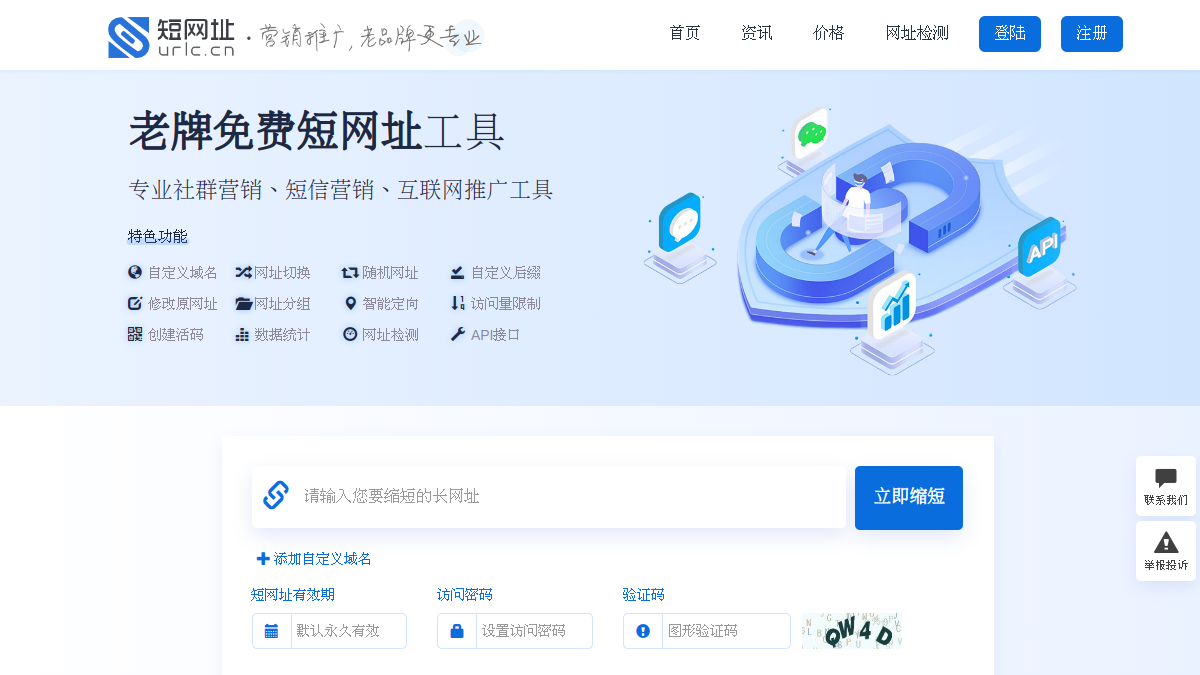The width and height of the screenshot is (1200, 675).
Task: Click the 验证码 label
Action: 643,594
